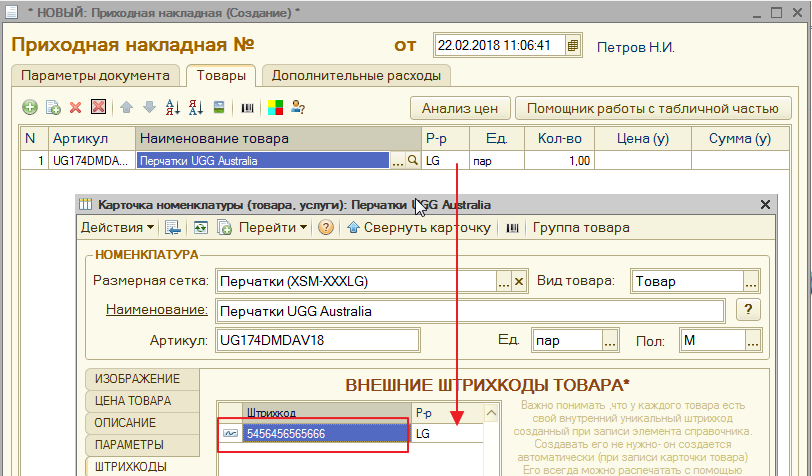Image resolution: width=812 pixels, height=476 pixels.
Task: Open the Перейти dropdown menu
Action: [x=273, y=227]
